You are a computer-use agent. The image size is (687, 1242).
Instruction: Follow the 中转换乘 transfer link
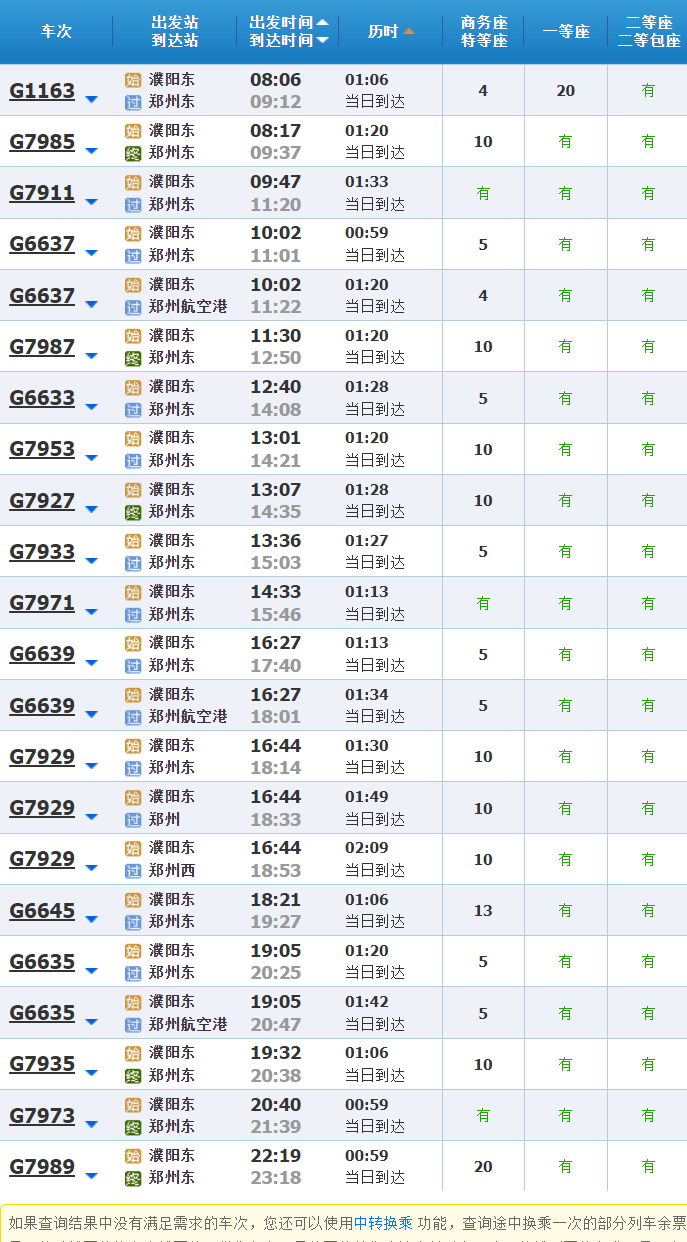pos(383,1222)
